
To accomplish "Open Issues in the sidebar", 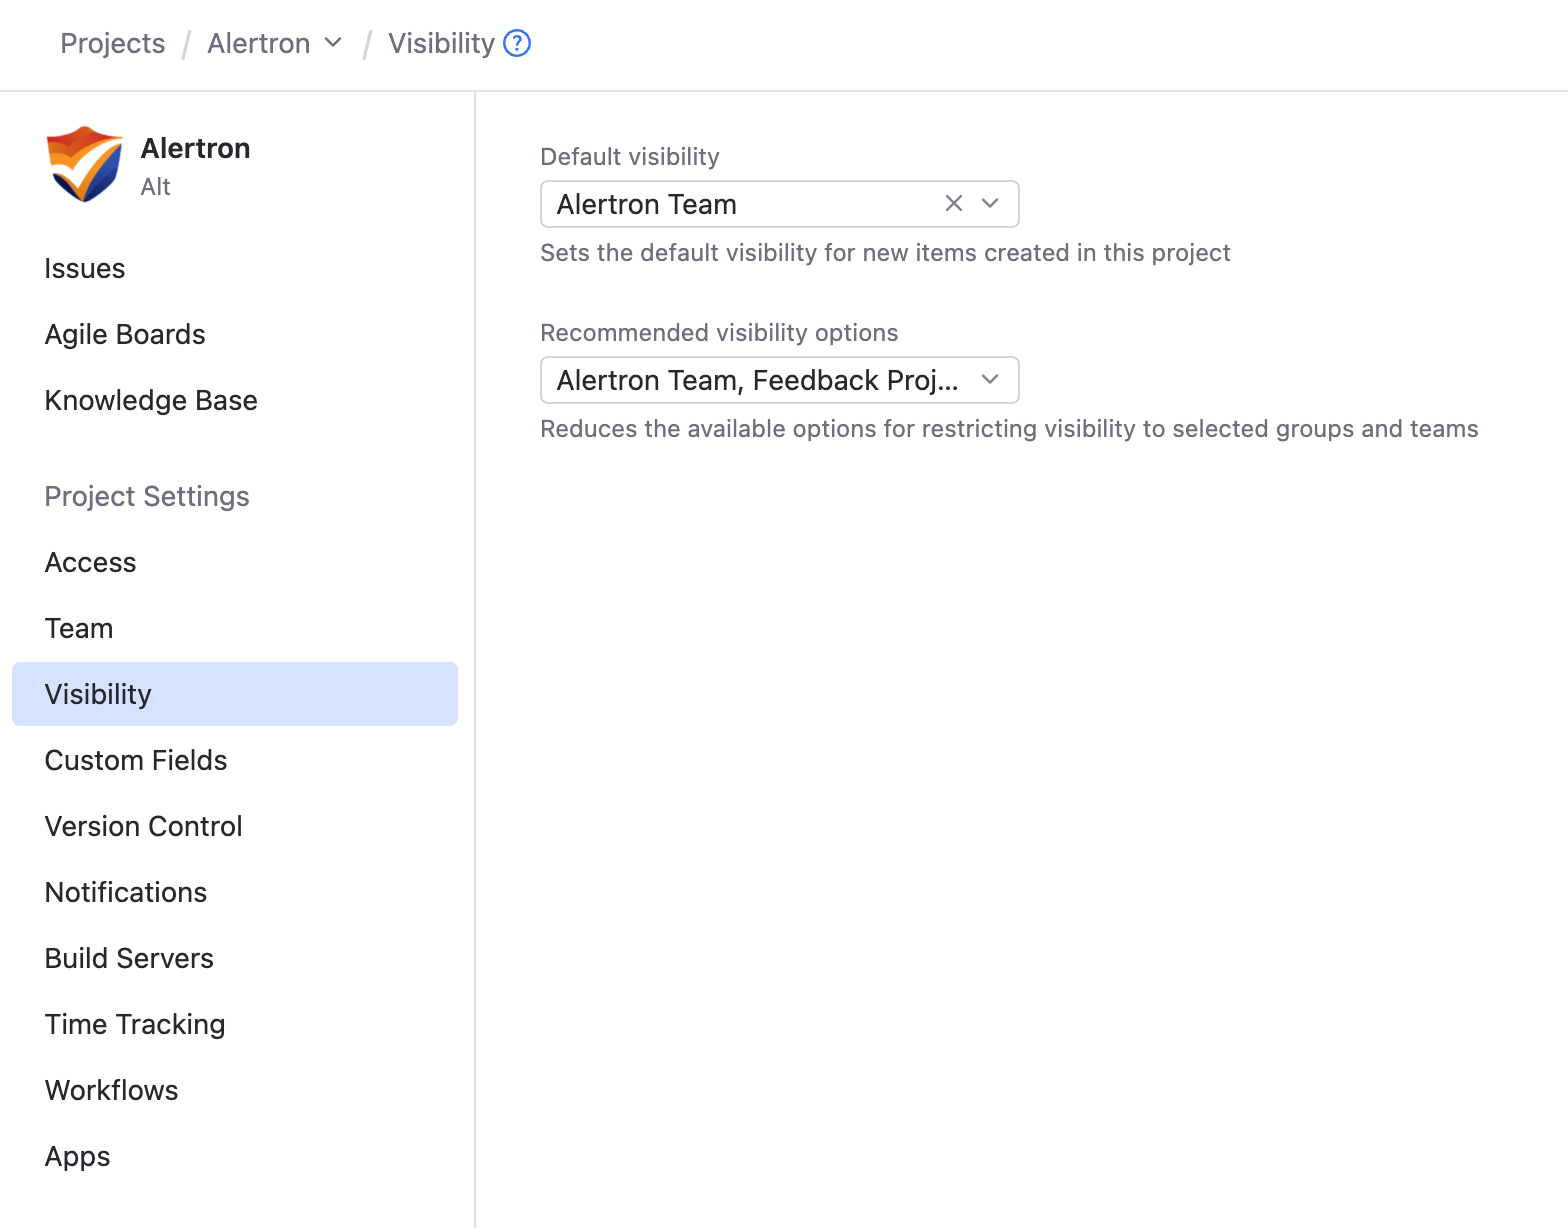I will (x=85, y=268).
